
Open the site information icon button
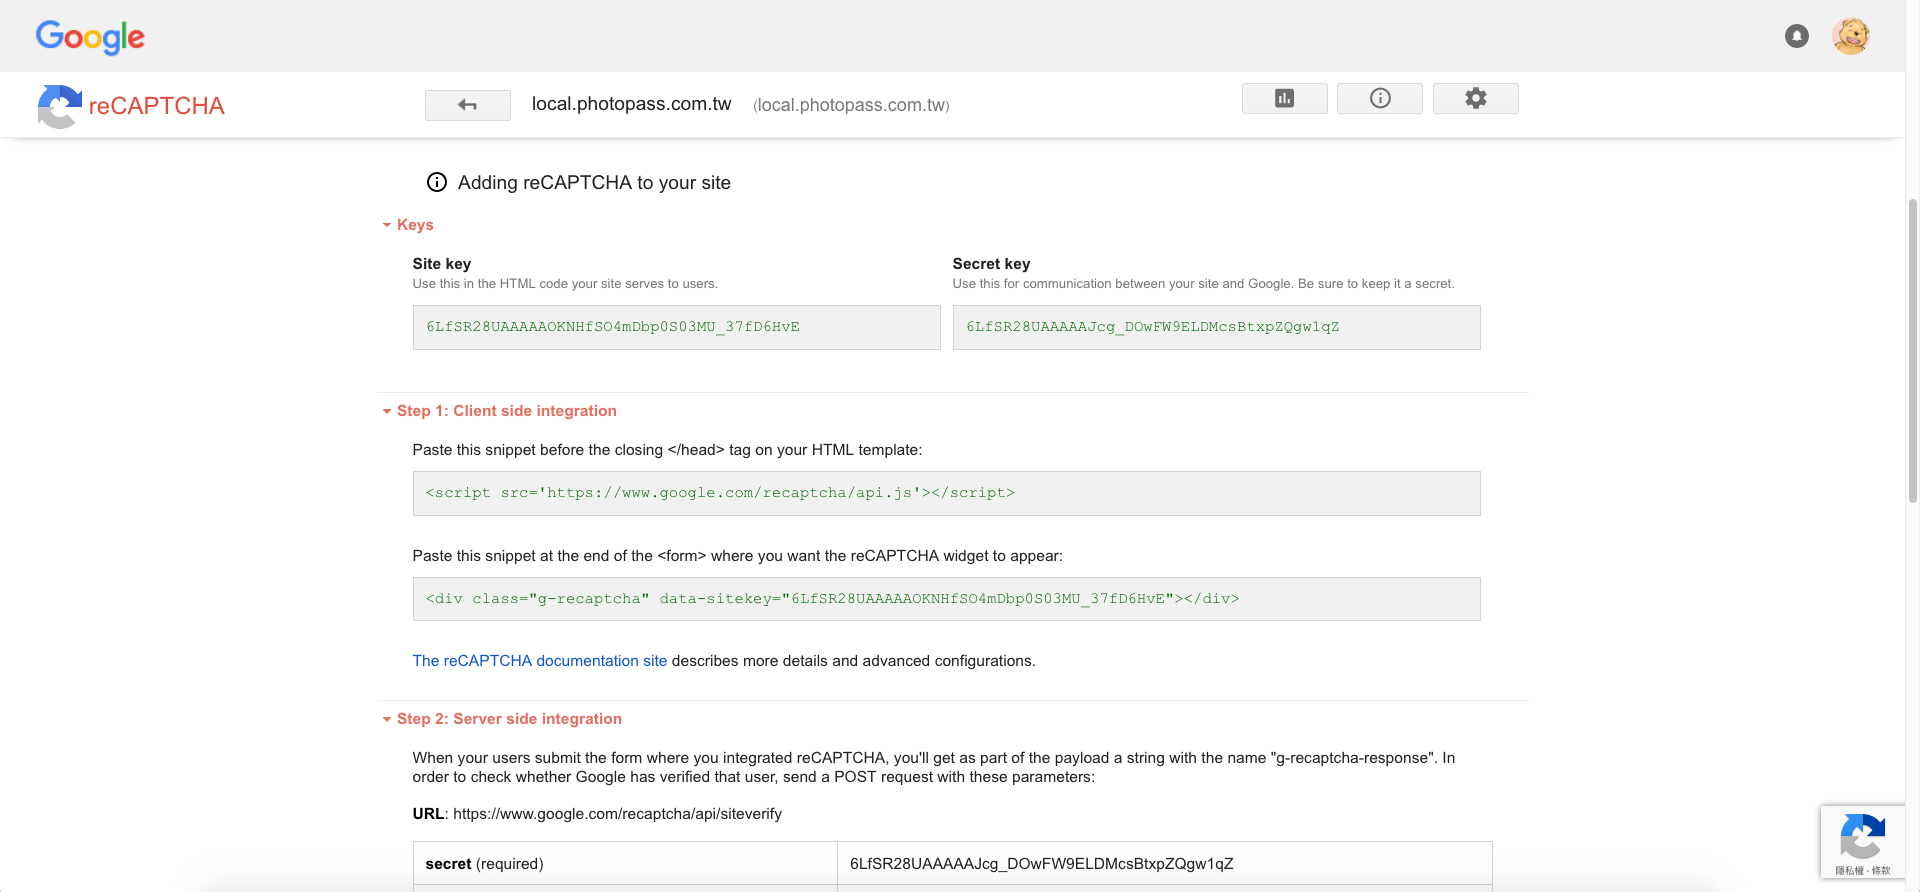tap(1380, 98)
